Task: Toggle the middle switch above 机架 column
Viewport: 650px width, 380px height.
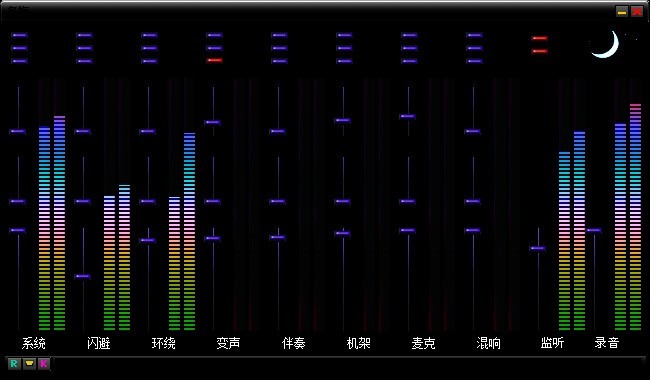Action: tap(344, 48)
